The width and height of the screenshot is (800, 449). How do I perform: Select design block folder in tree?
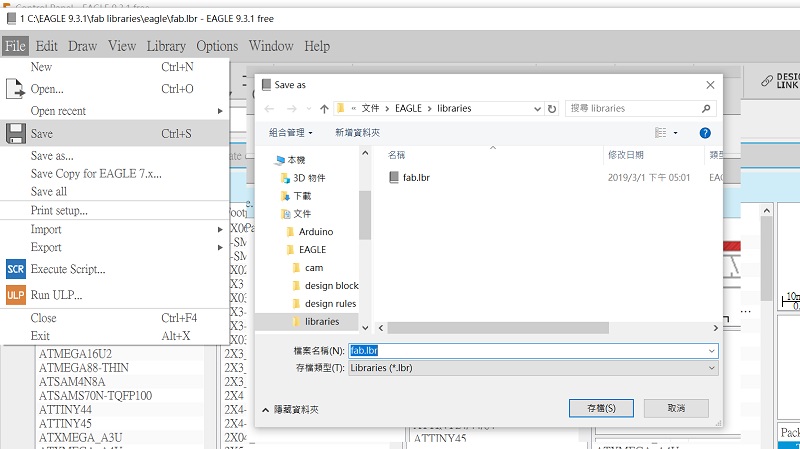(332, 286)
